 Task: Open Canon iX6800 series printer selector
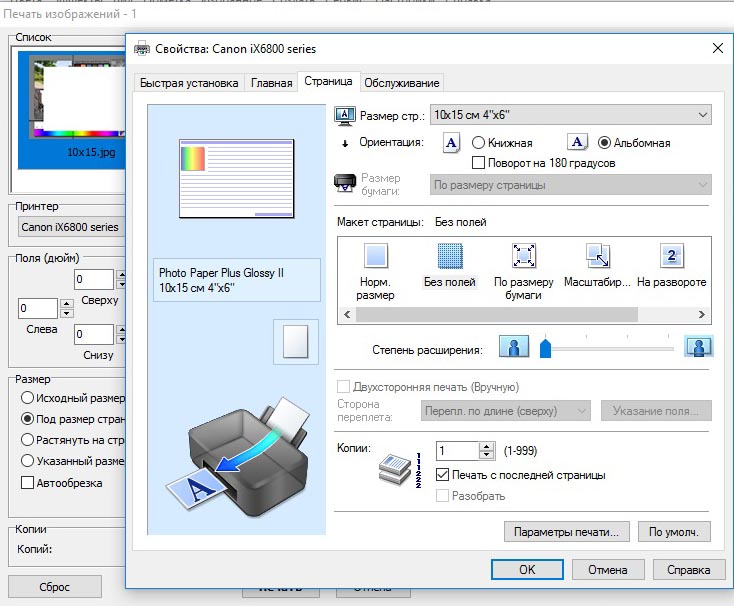pyautogui.click(x=72, y=227)
